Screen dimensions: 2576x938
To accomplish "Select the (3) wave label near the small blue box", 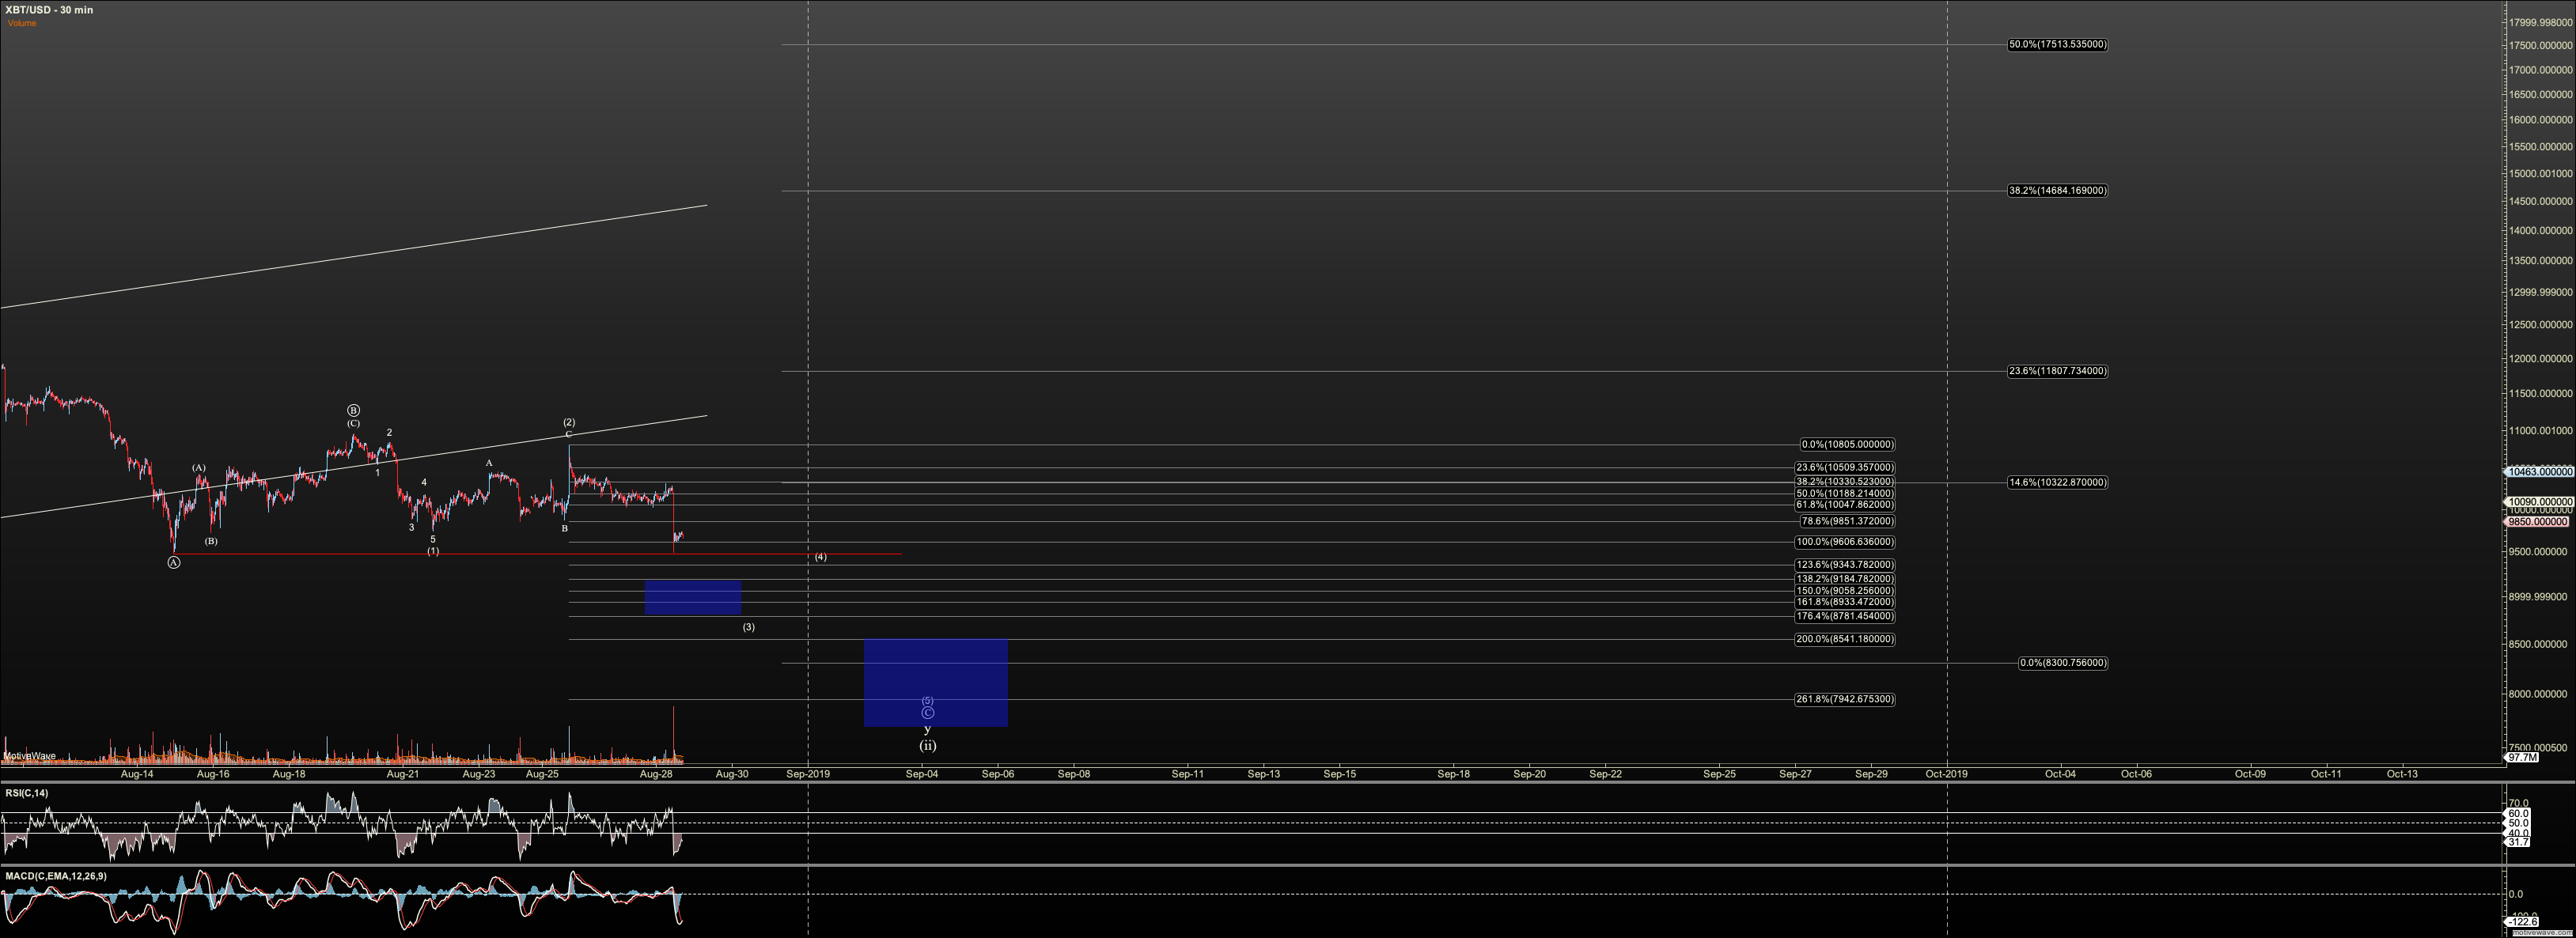I will coord(748,628).
